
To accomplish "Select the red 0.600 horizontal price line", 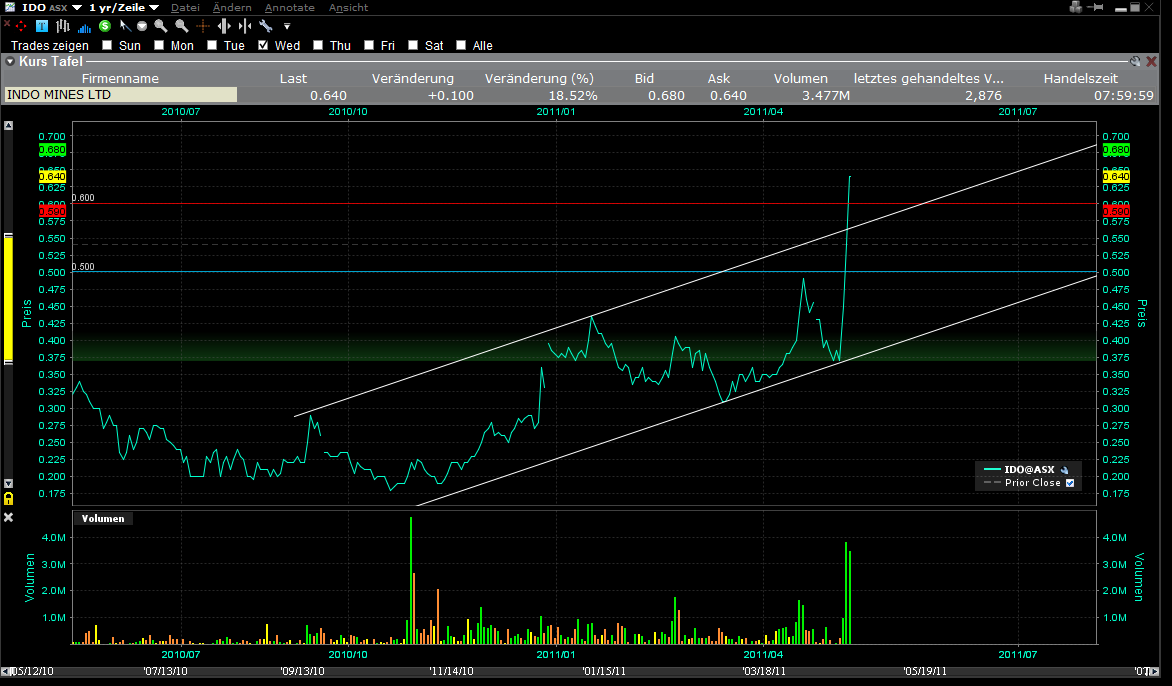I will point(583,203).
